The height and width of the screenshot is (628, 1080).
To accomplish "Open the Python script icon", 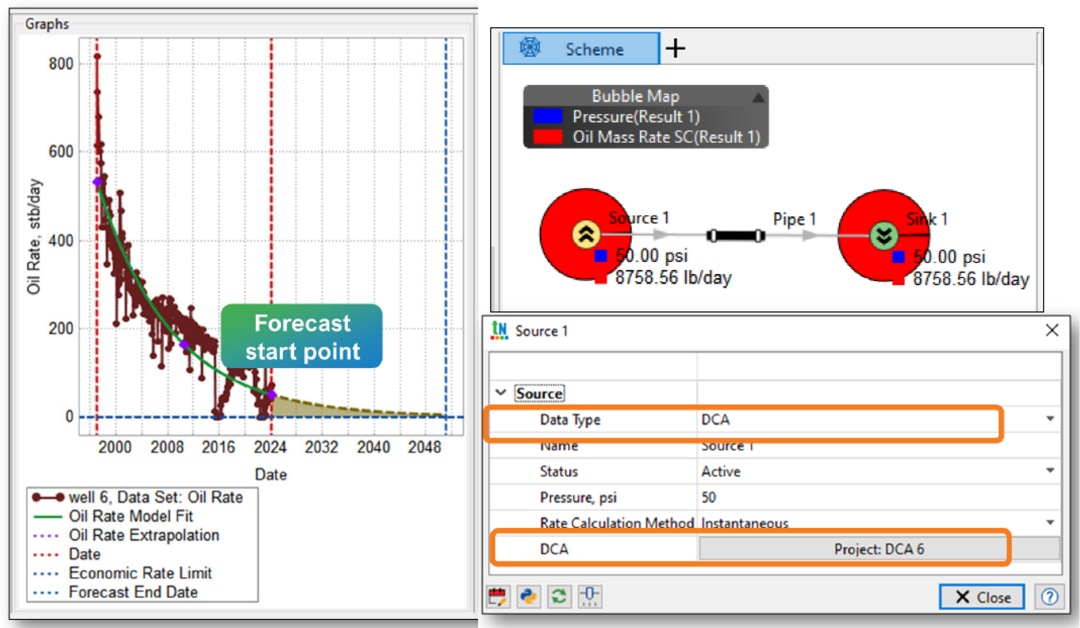I will [529, 597].
